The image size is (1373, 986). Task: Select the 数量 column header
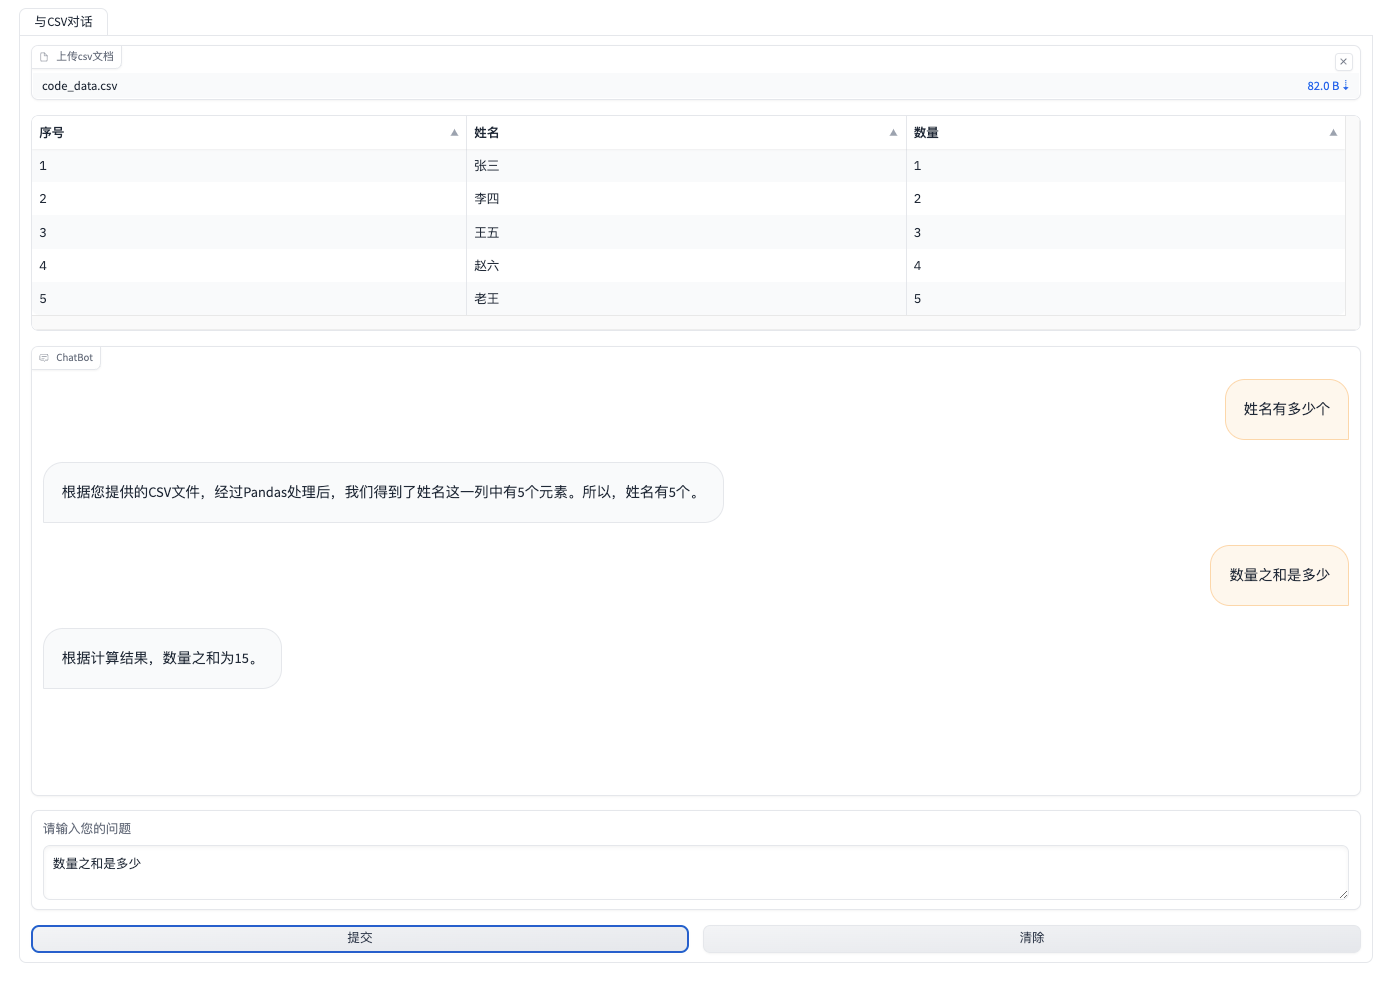point(1126,133)
